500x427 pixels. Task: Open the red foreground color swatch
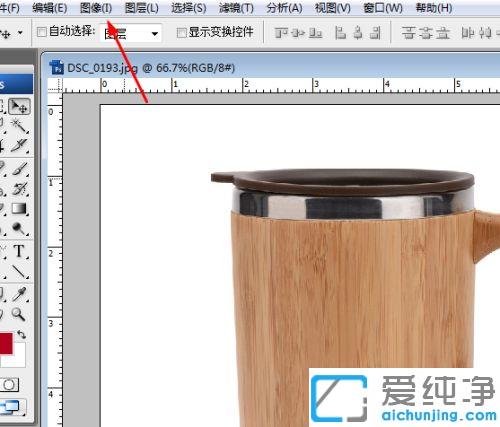coord(6,343)
